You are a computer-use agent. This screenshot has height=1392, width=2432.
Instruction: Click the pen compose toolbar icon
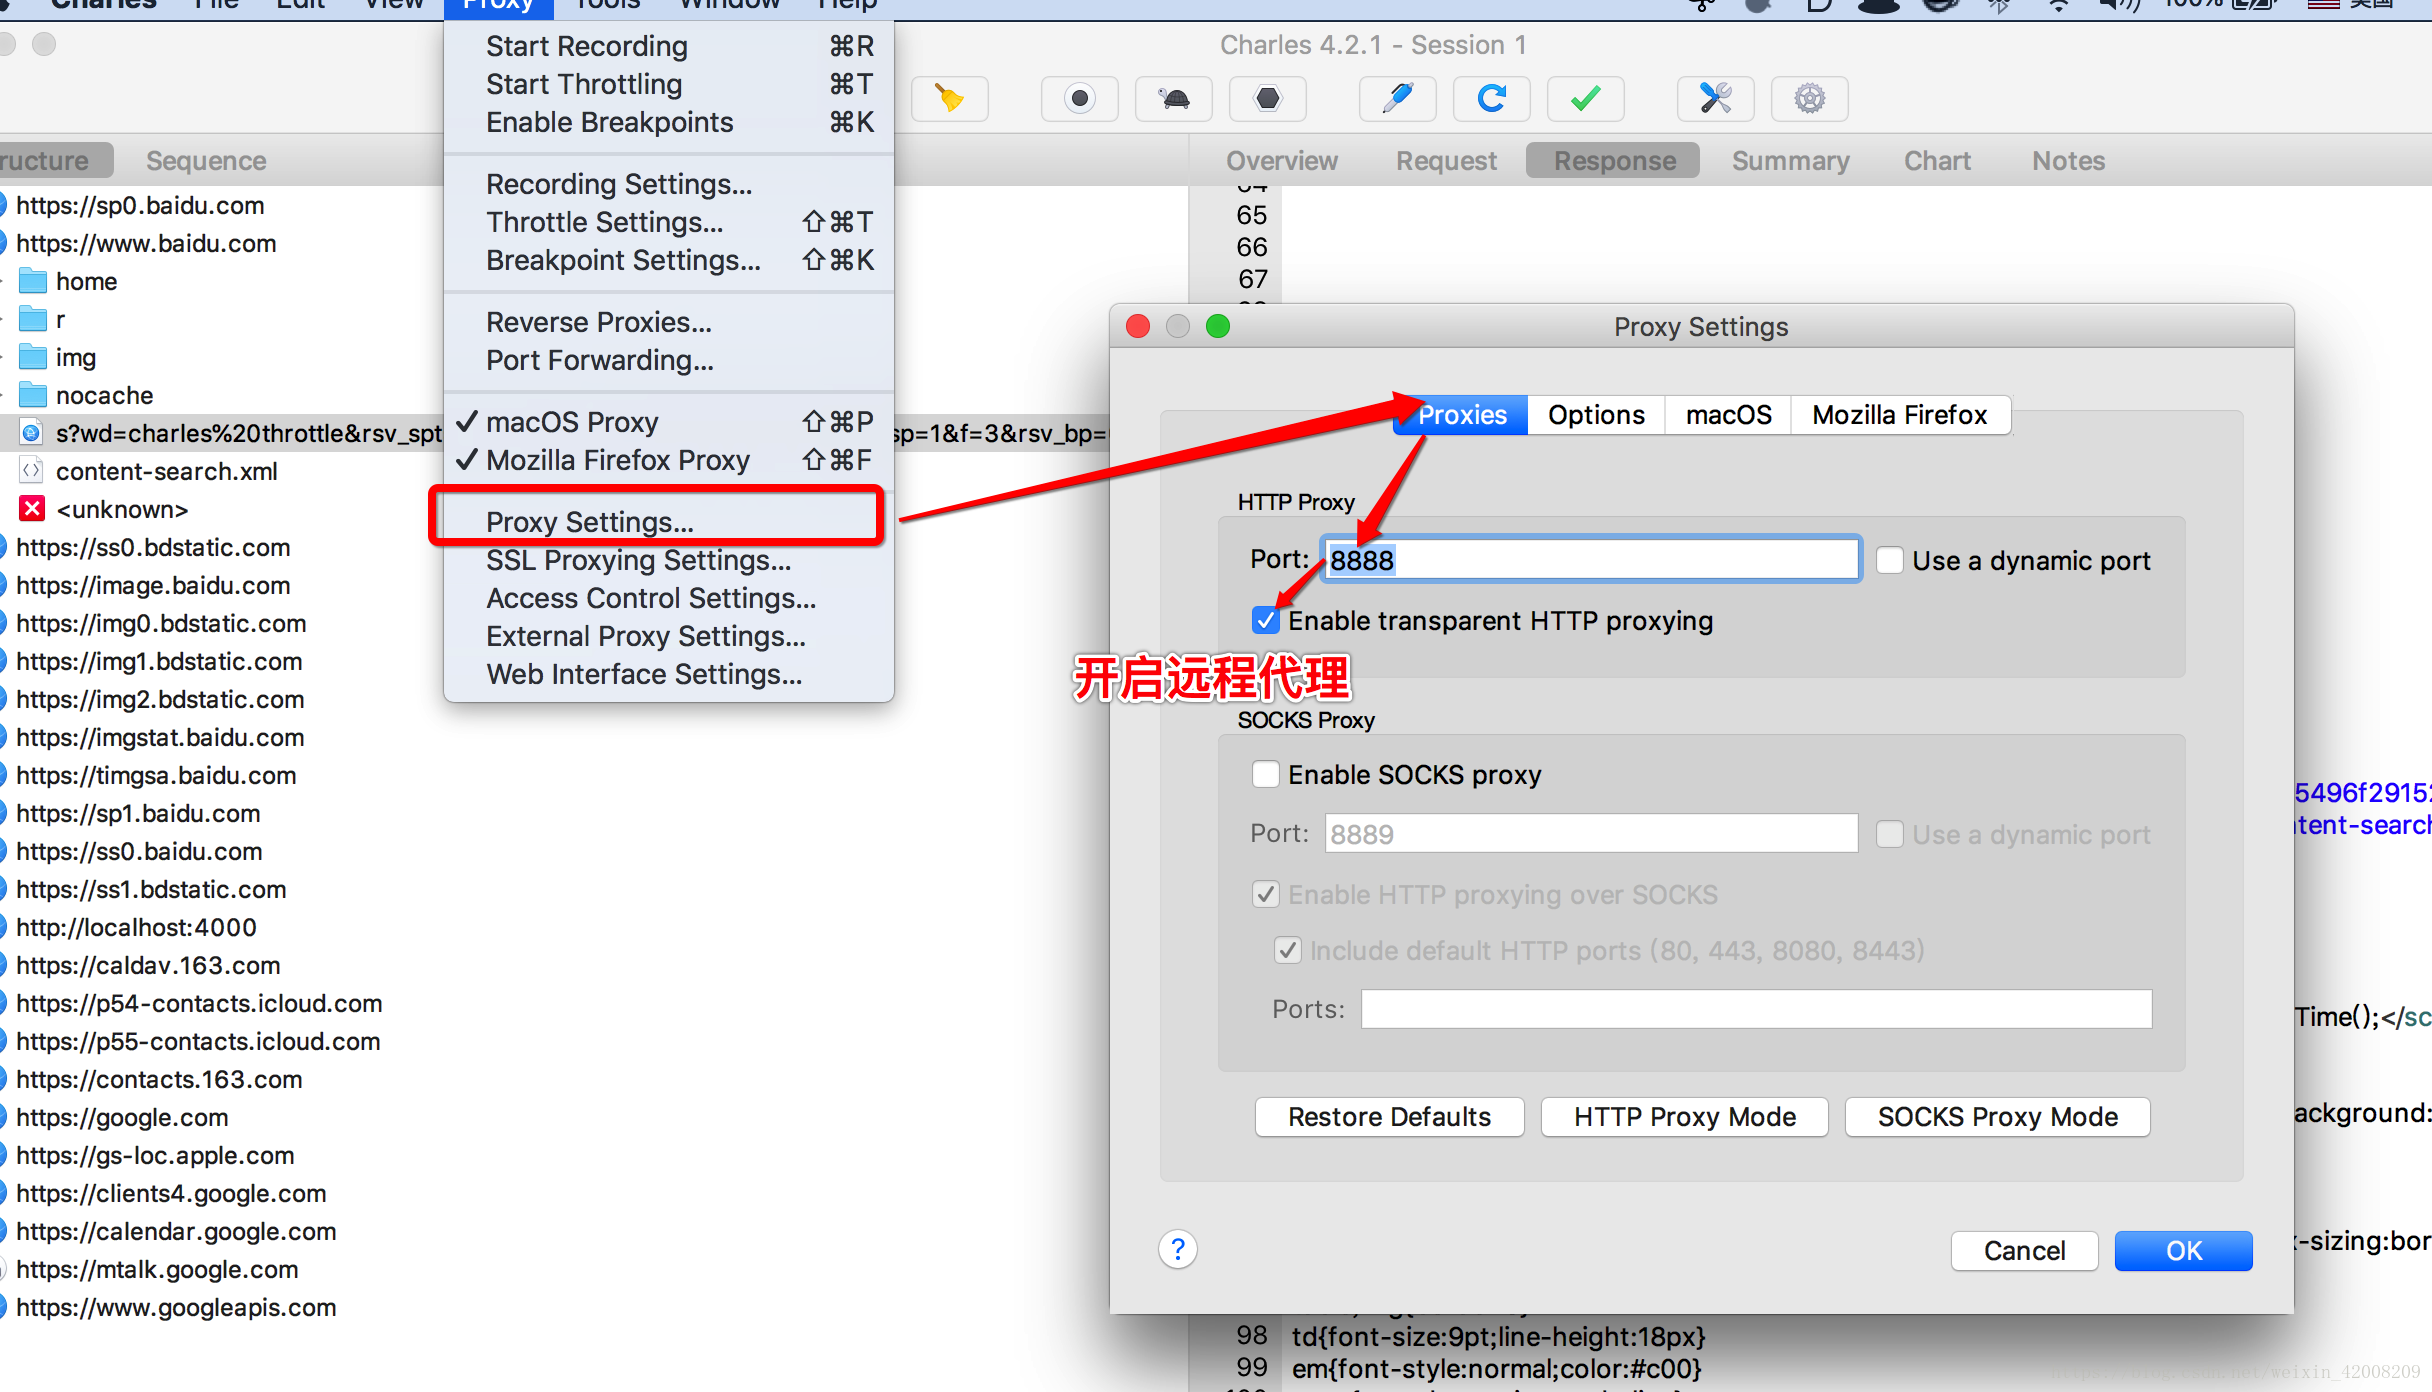1398,99
